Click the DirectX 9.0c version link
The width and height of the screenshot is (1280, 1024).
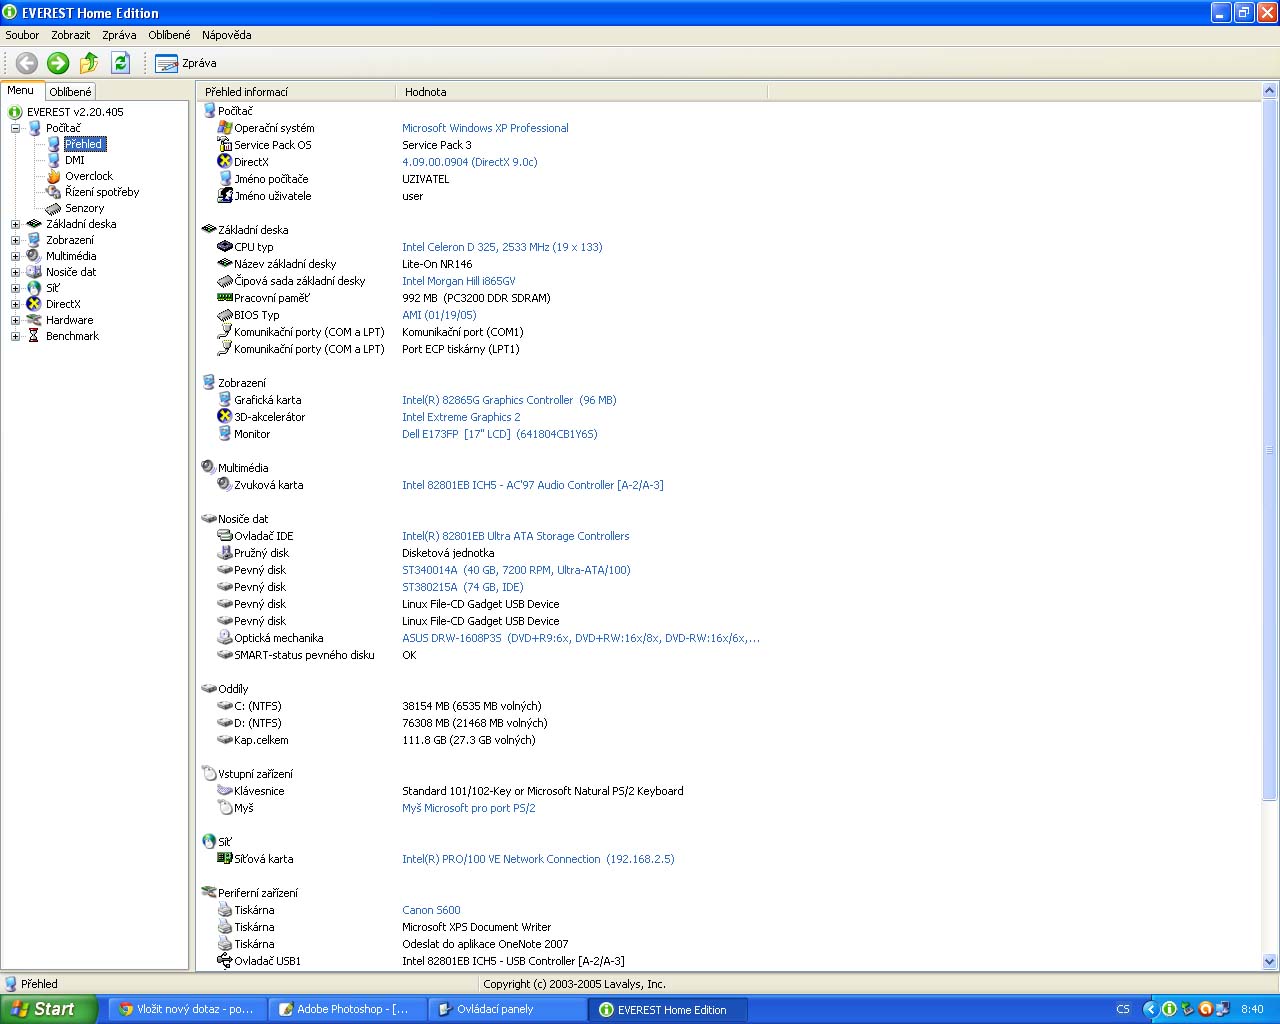[470, 162]
